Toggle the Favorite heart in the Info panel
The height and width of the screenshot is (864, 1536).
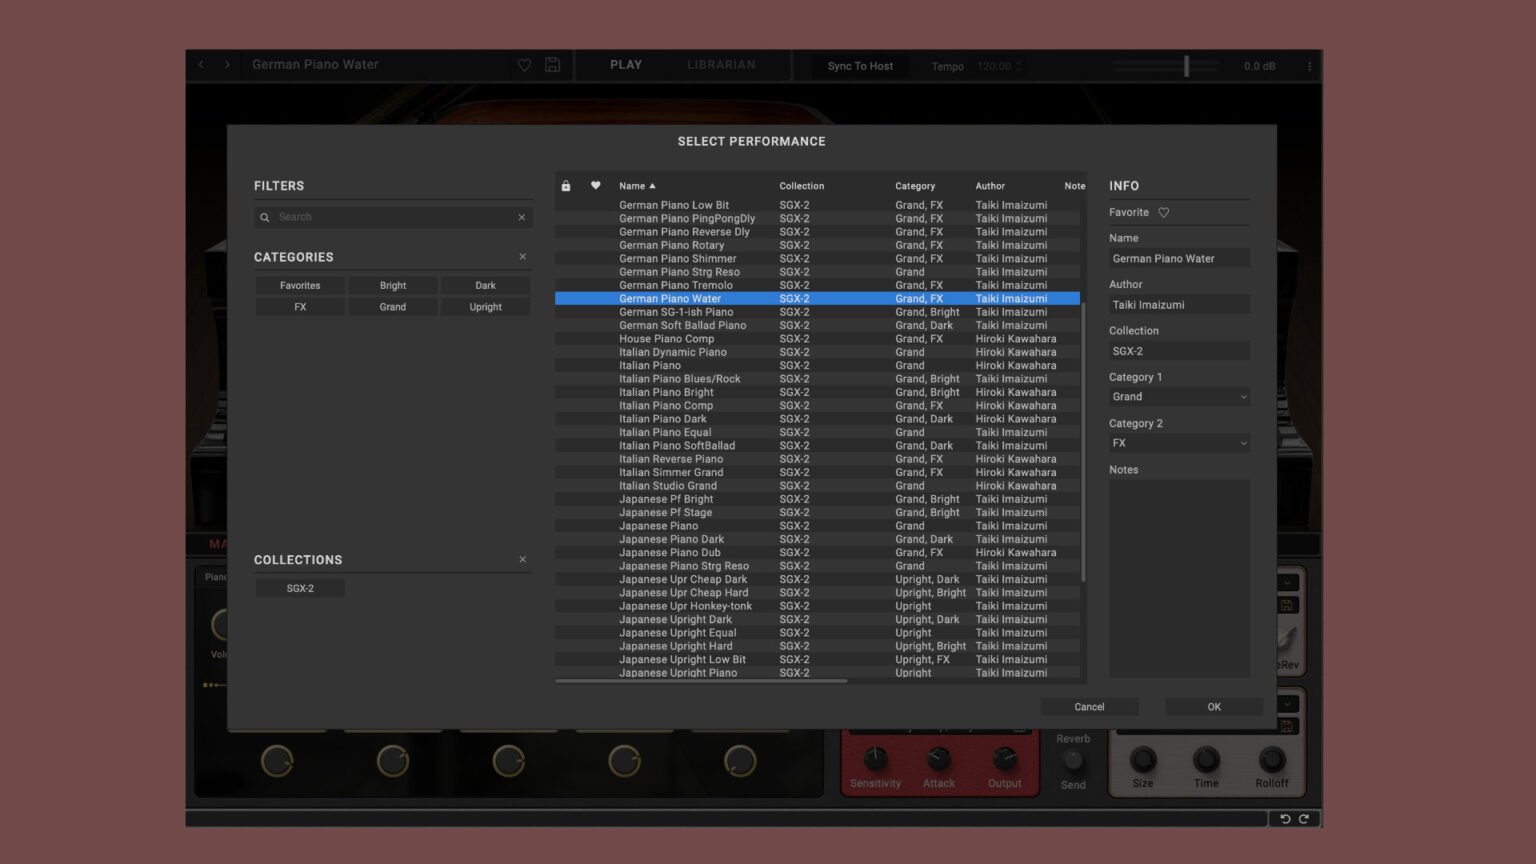coord(1163,212)
